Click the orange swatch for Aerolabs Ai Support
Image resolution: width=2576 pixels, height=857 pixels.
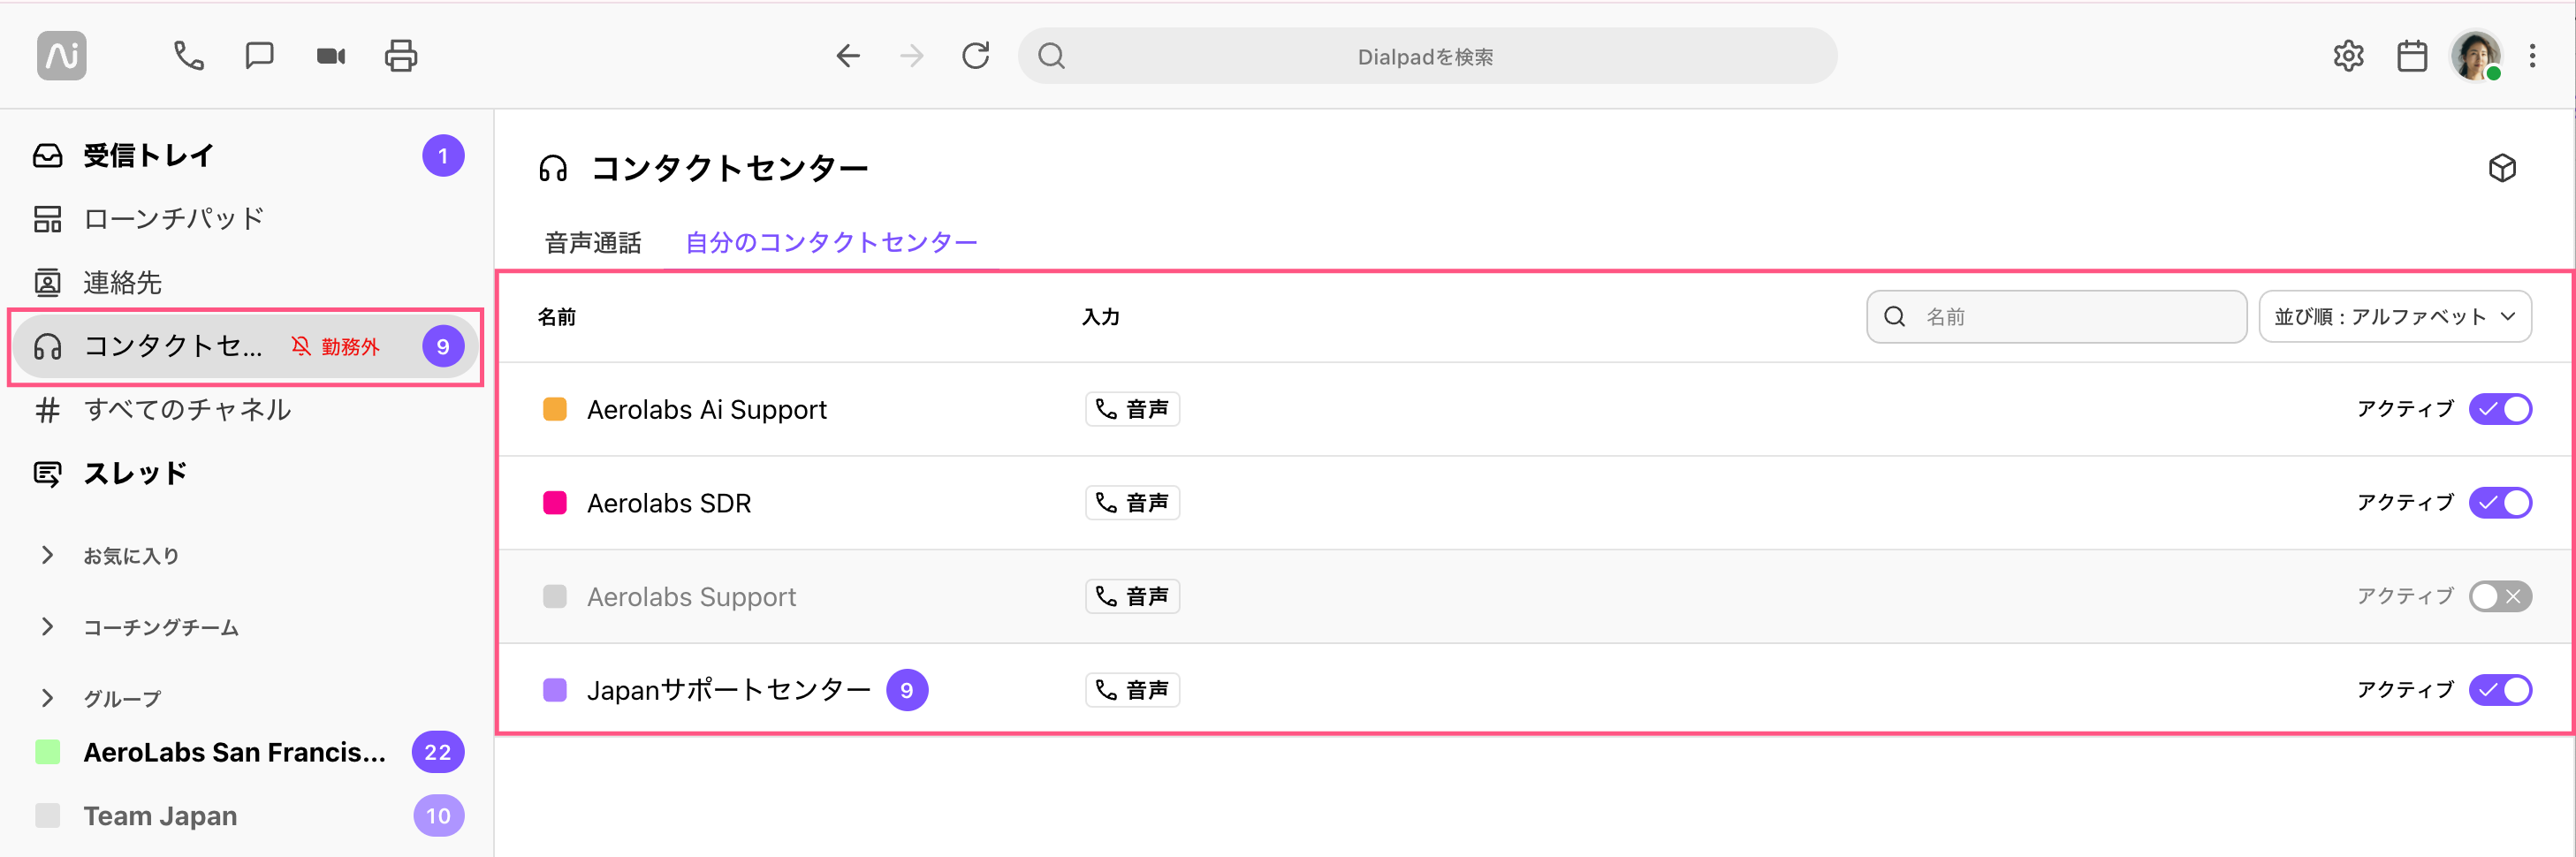(x=555, y=409)
